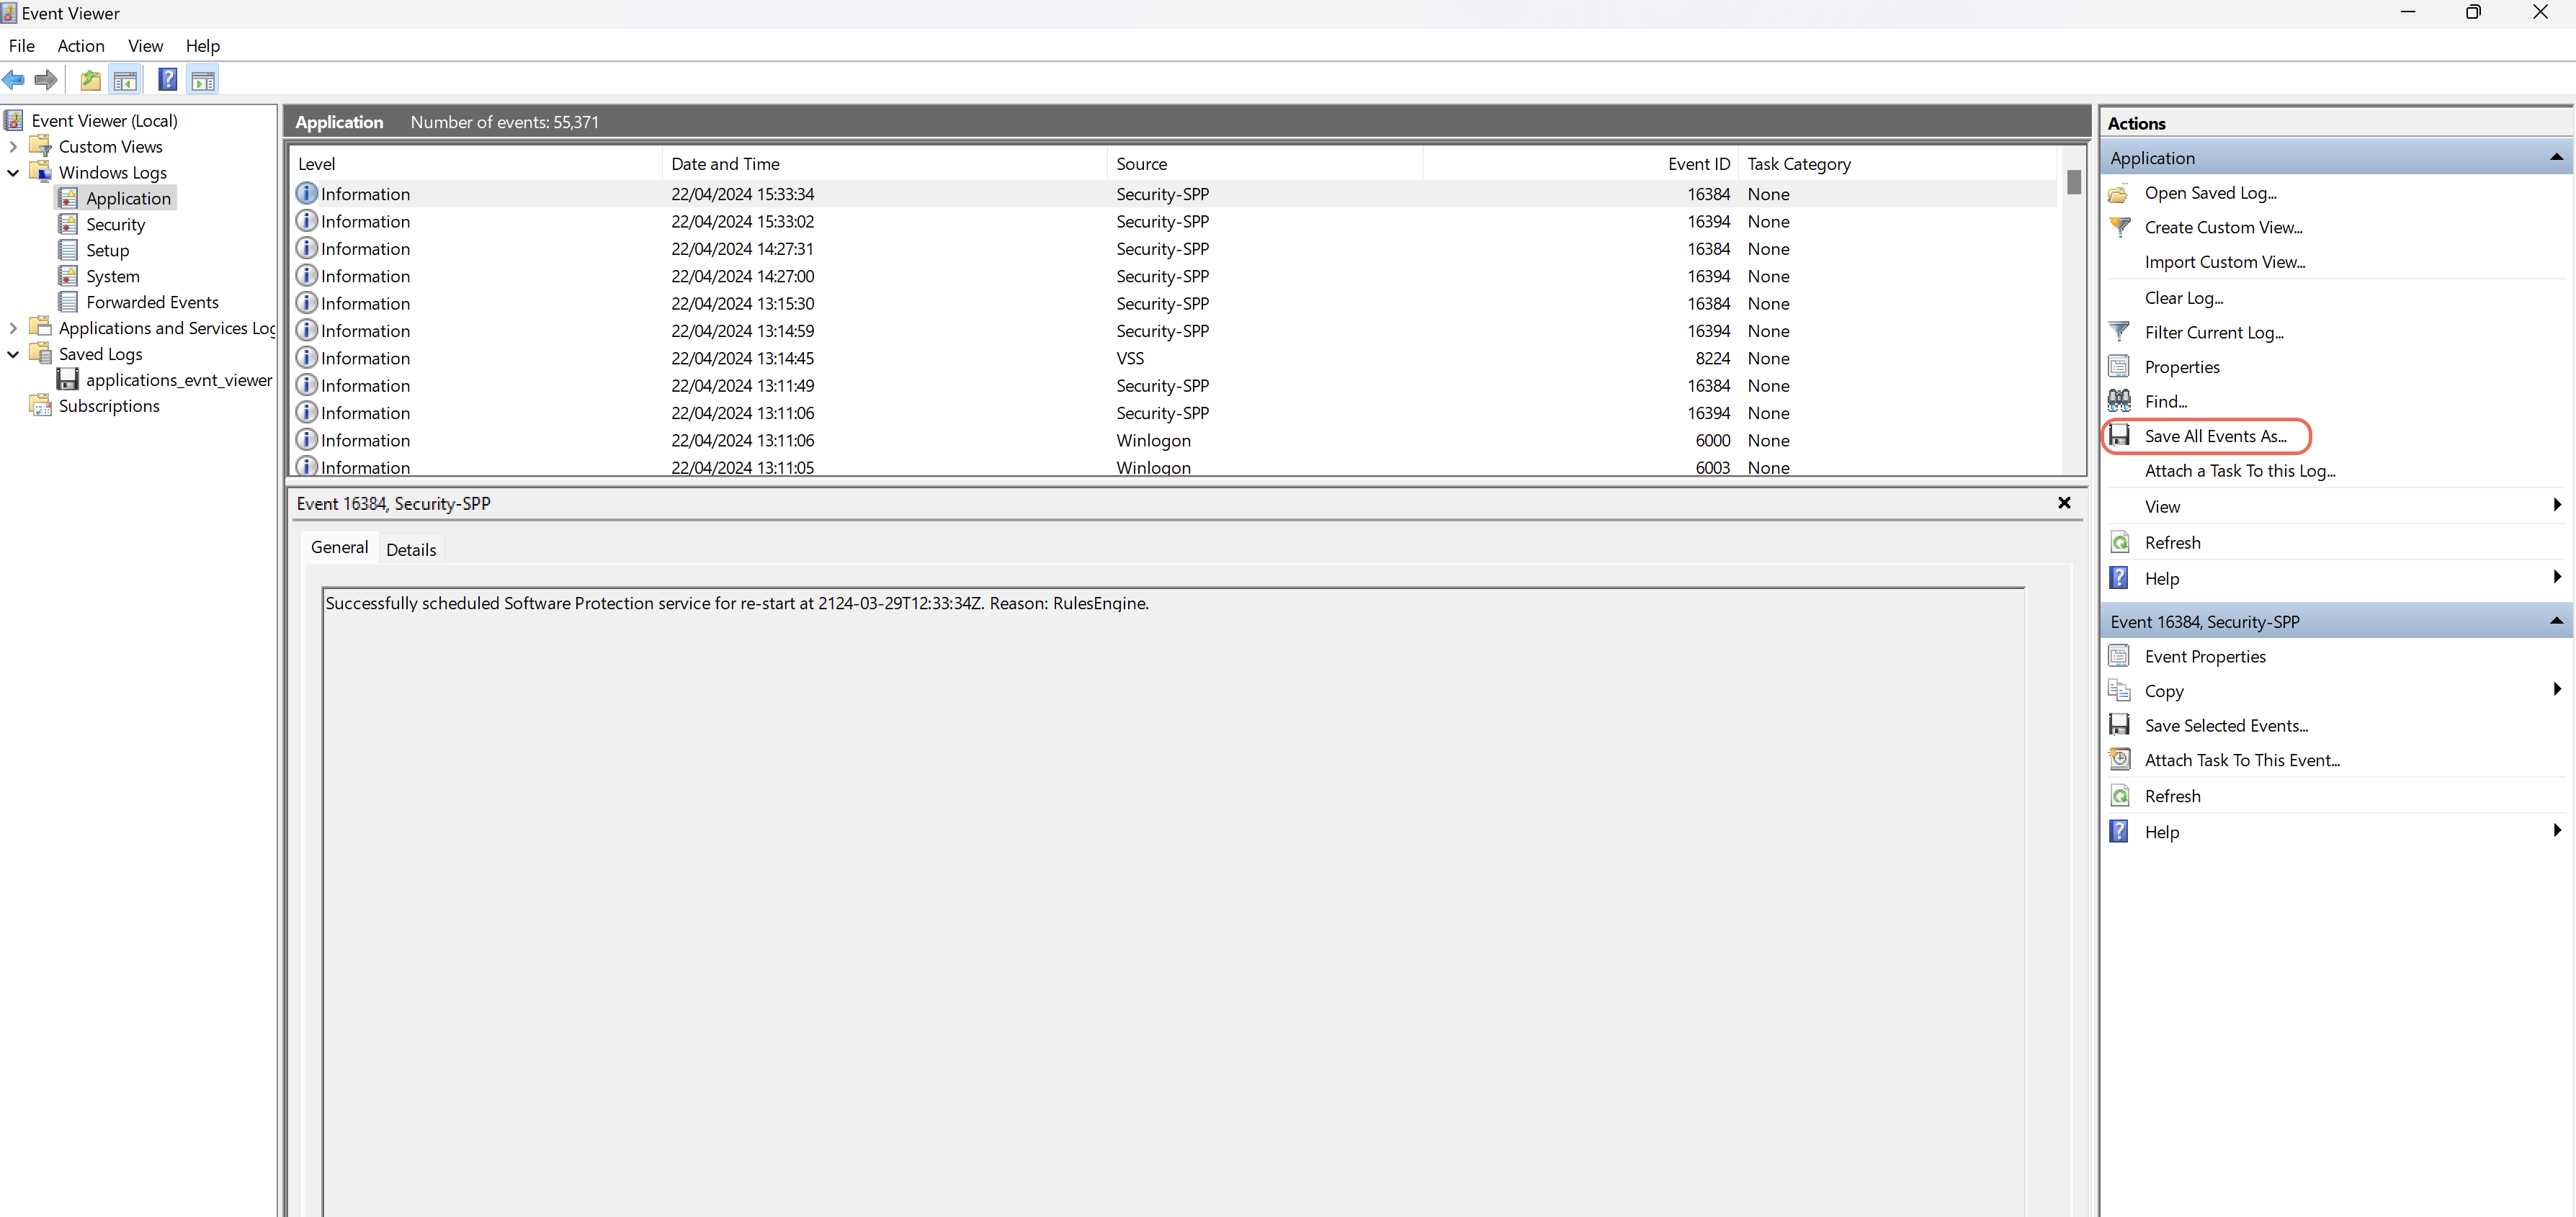This screenshot has height=1217, width=2576.
Task: Select the Application log tree item
Action: pyautogui.click(x=128, y=198)
